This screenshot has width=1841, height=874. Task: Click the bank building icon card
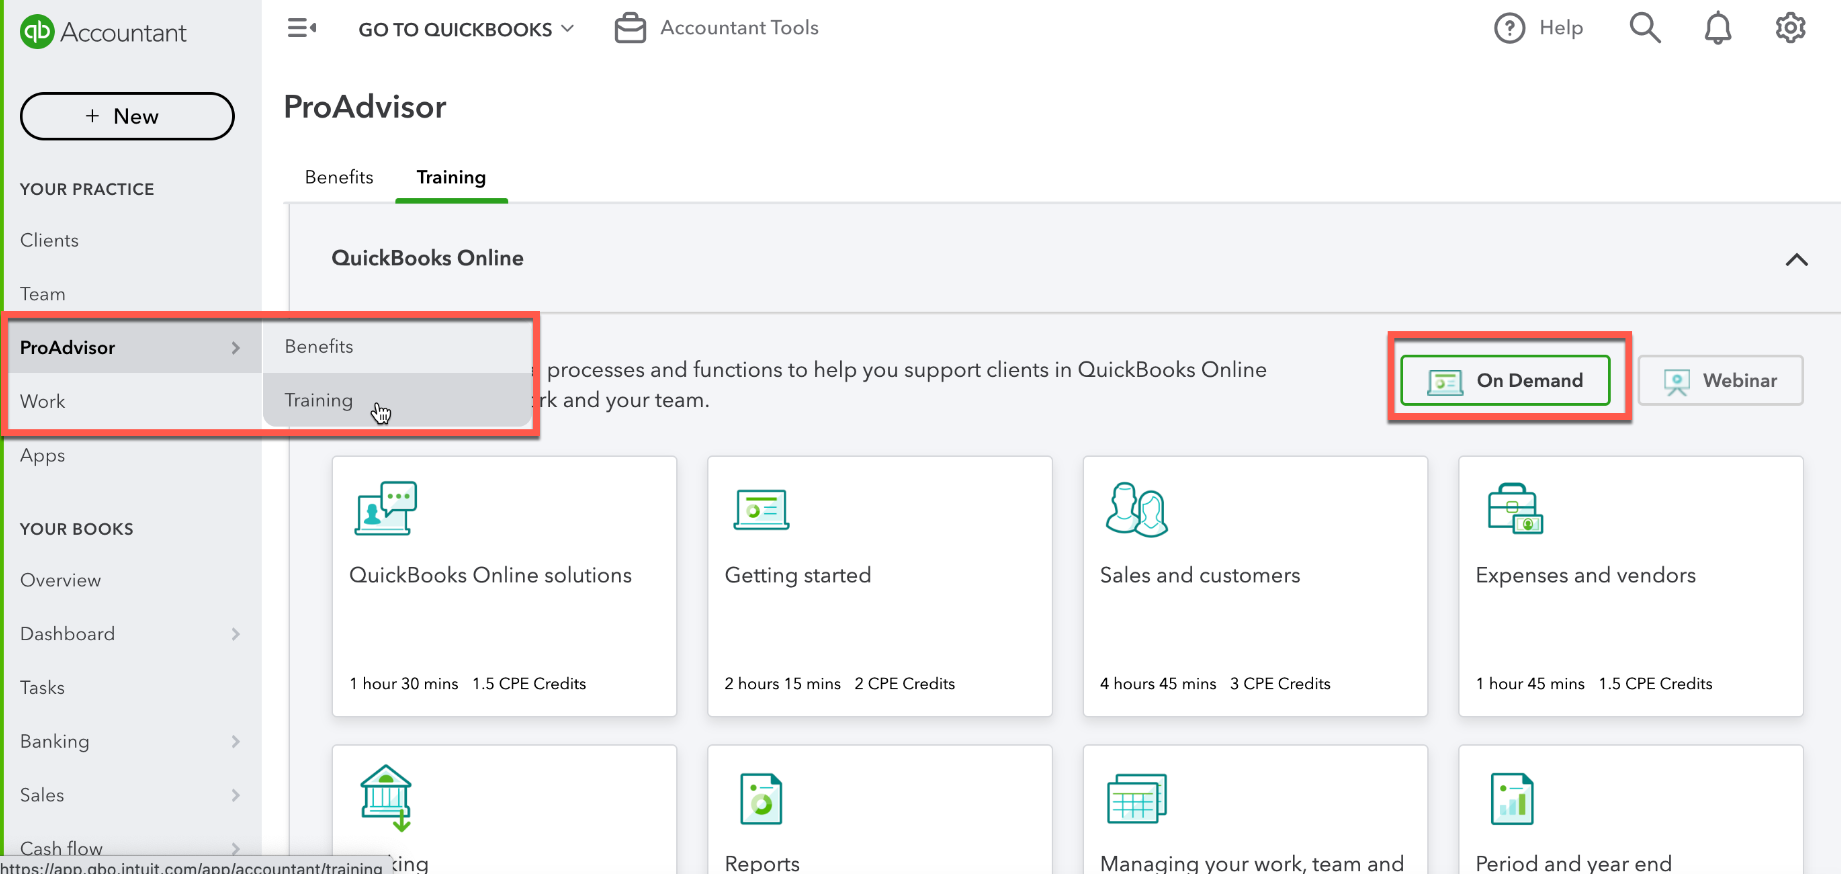386,798
